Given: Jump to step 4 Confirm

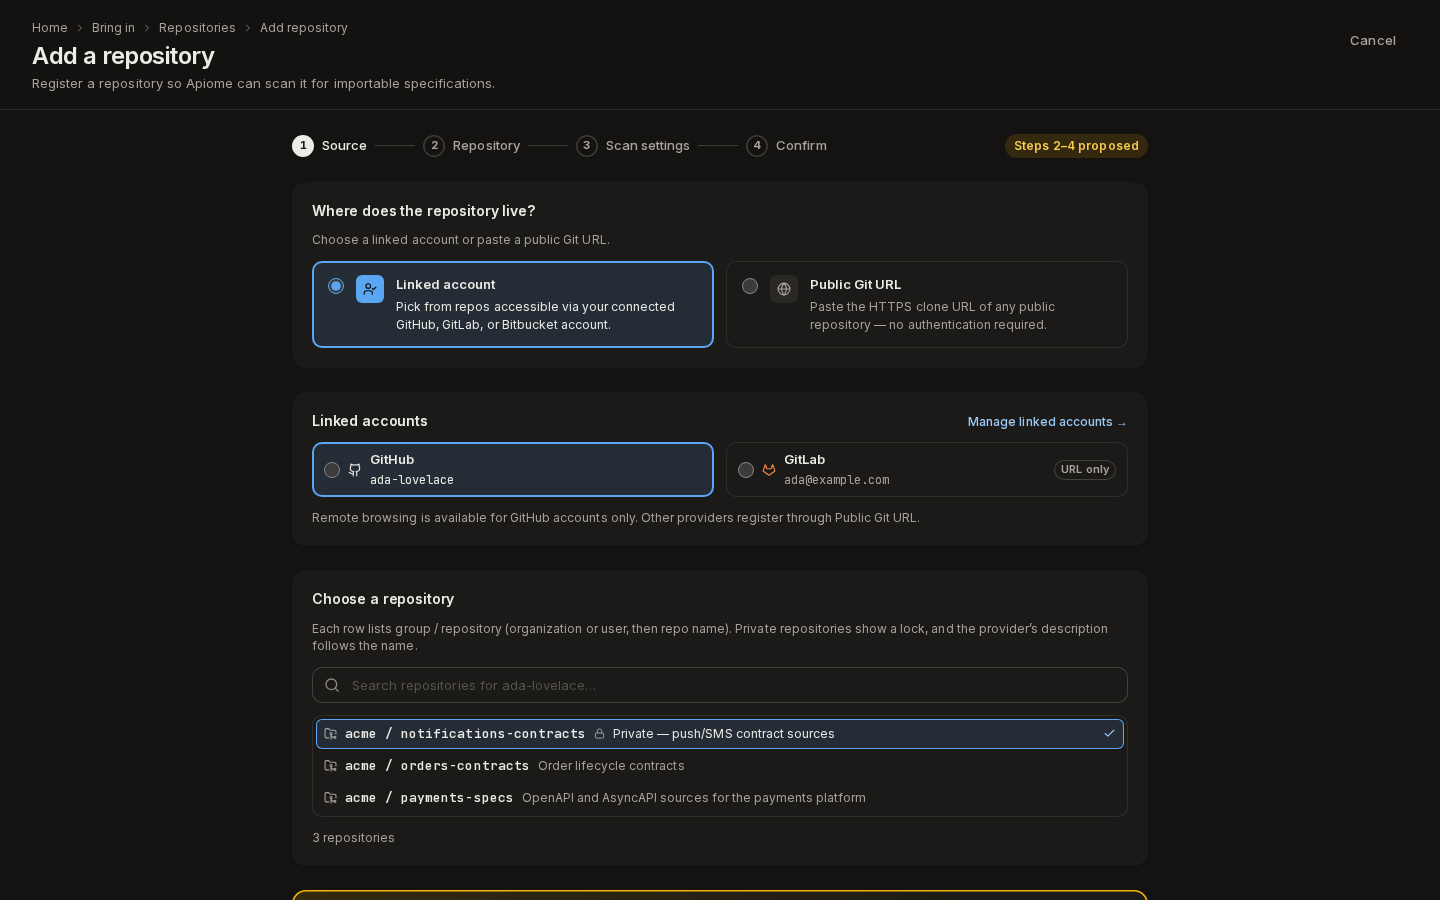Looking at the screenshot, I should point(786,146).
